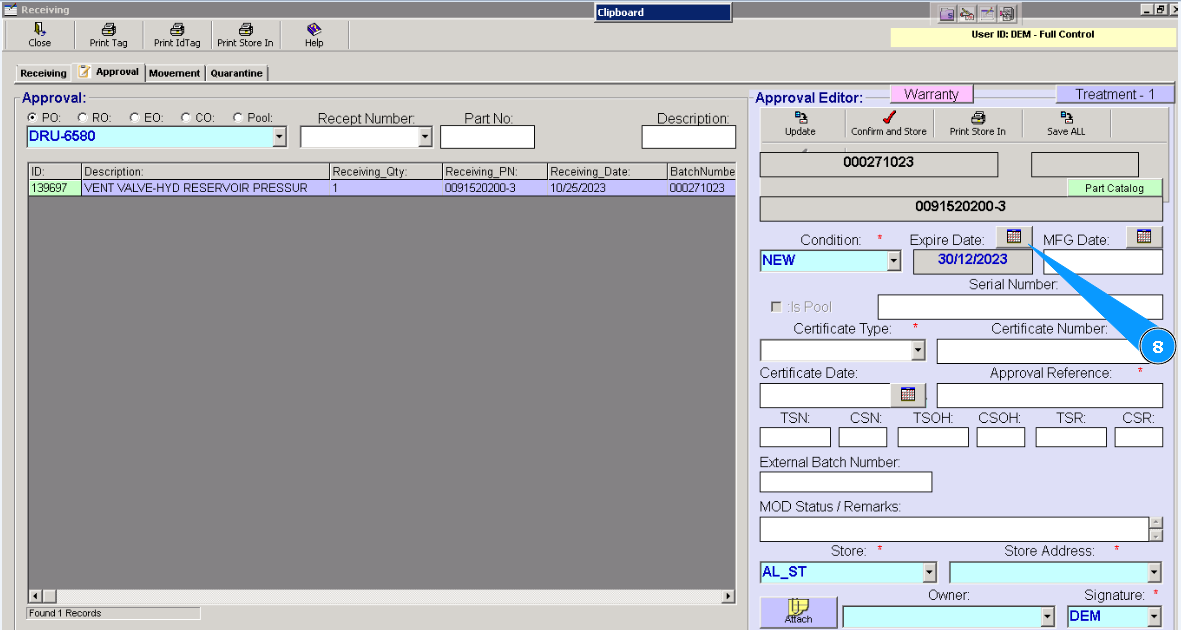1181x633 pixels.
Task: Click the Part Catalog button
Action: click(x=1114, y=188)
